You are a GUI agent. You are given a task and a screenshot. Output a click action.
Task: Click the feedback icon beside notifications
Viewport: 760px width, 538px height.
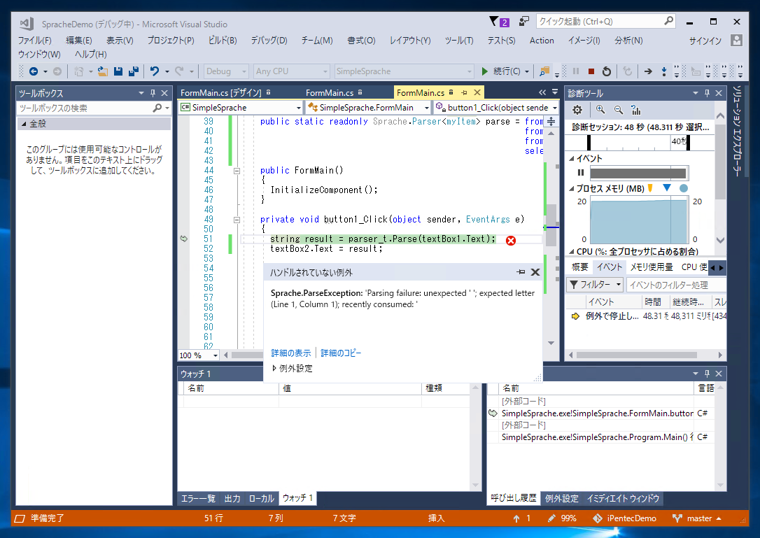pyautogui.click(x=524, y=21)
